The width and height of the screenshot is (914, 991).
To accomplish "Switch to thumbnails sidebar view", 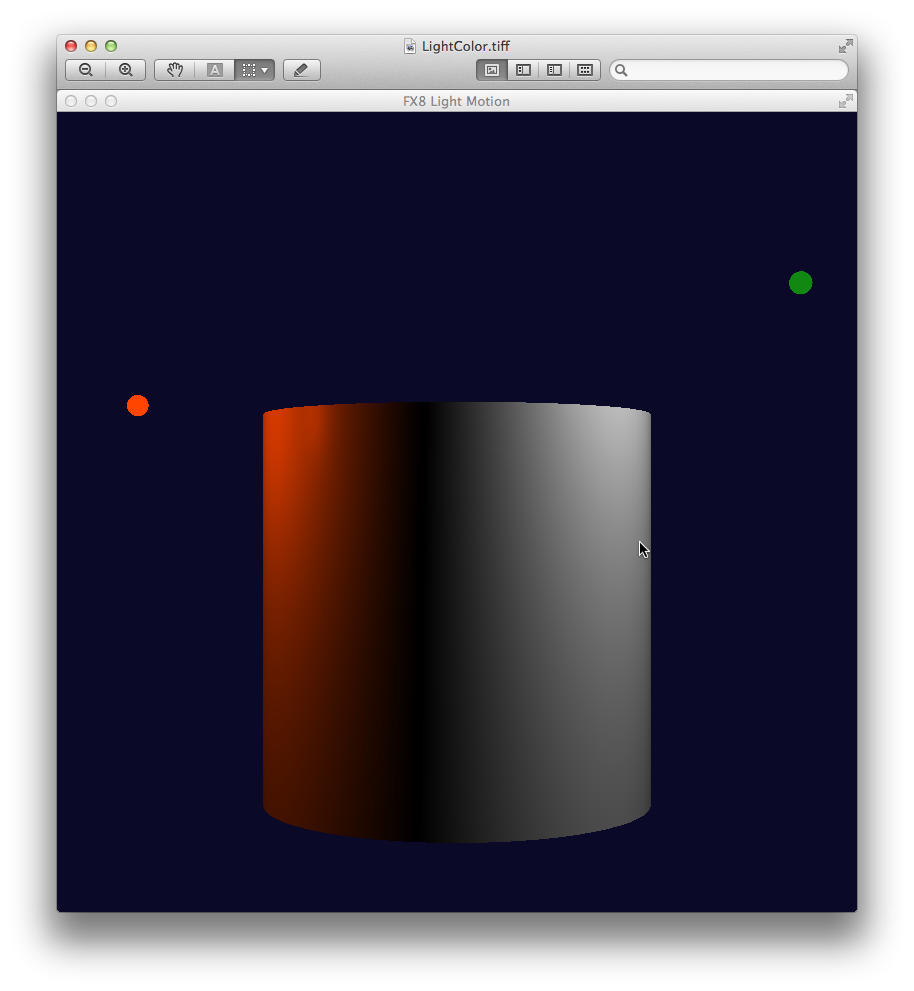I will (x=523, y=70).
